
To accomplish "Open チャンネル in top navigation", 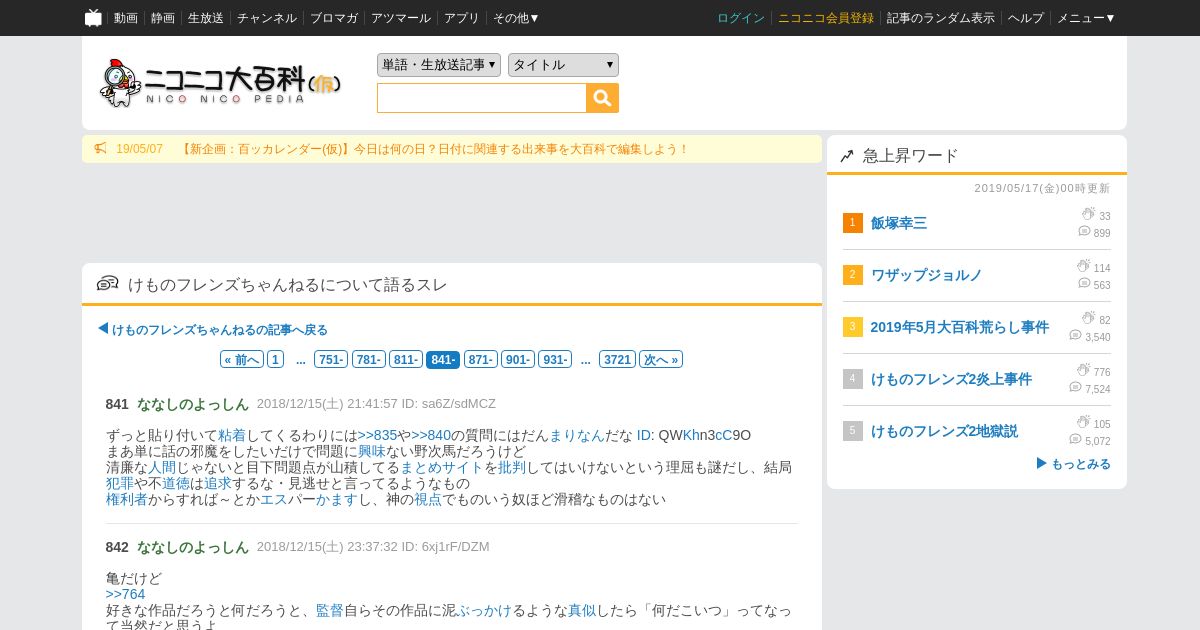I will (267, 18).
